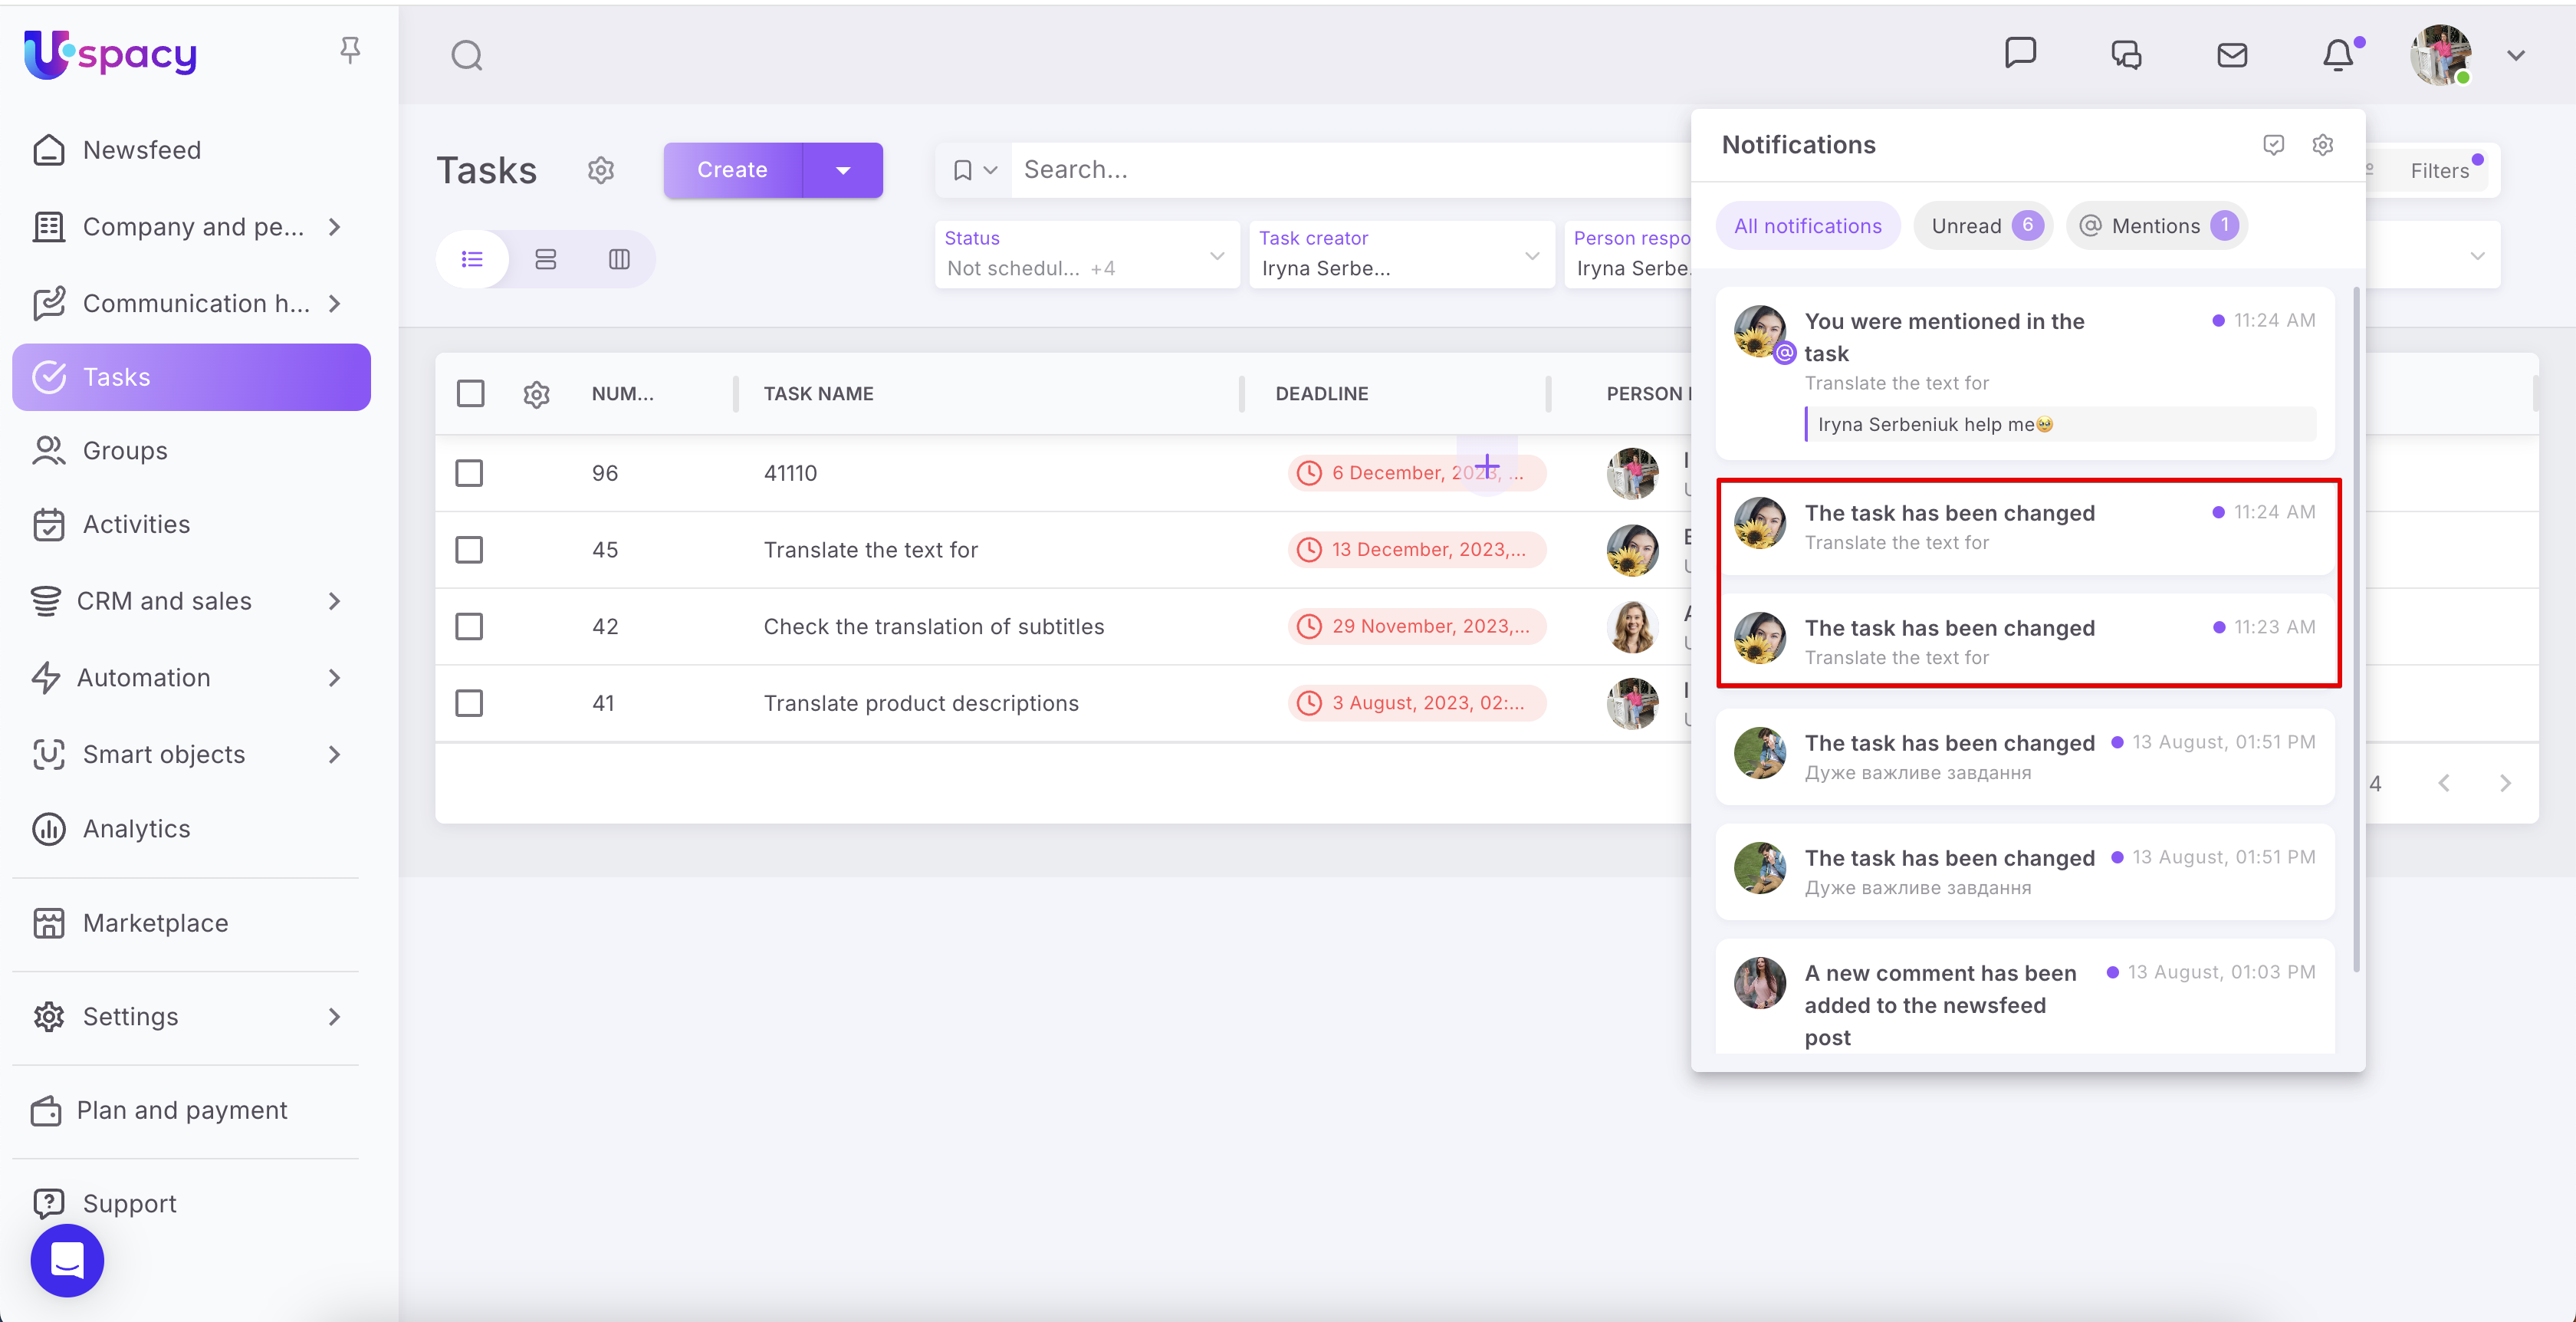
Task: Mark all notifications as read icon
Action: [x=2273, y=145]
